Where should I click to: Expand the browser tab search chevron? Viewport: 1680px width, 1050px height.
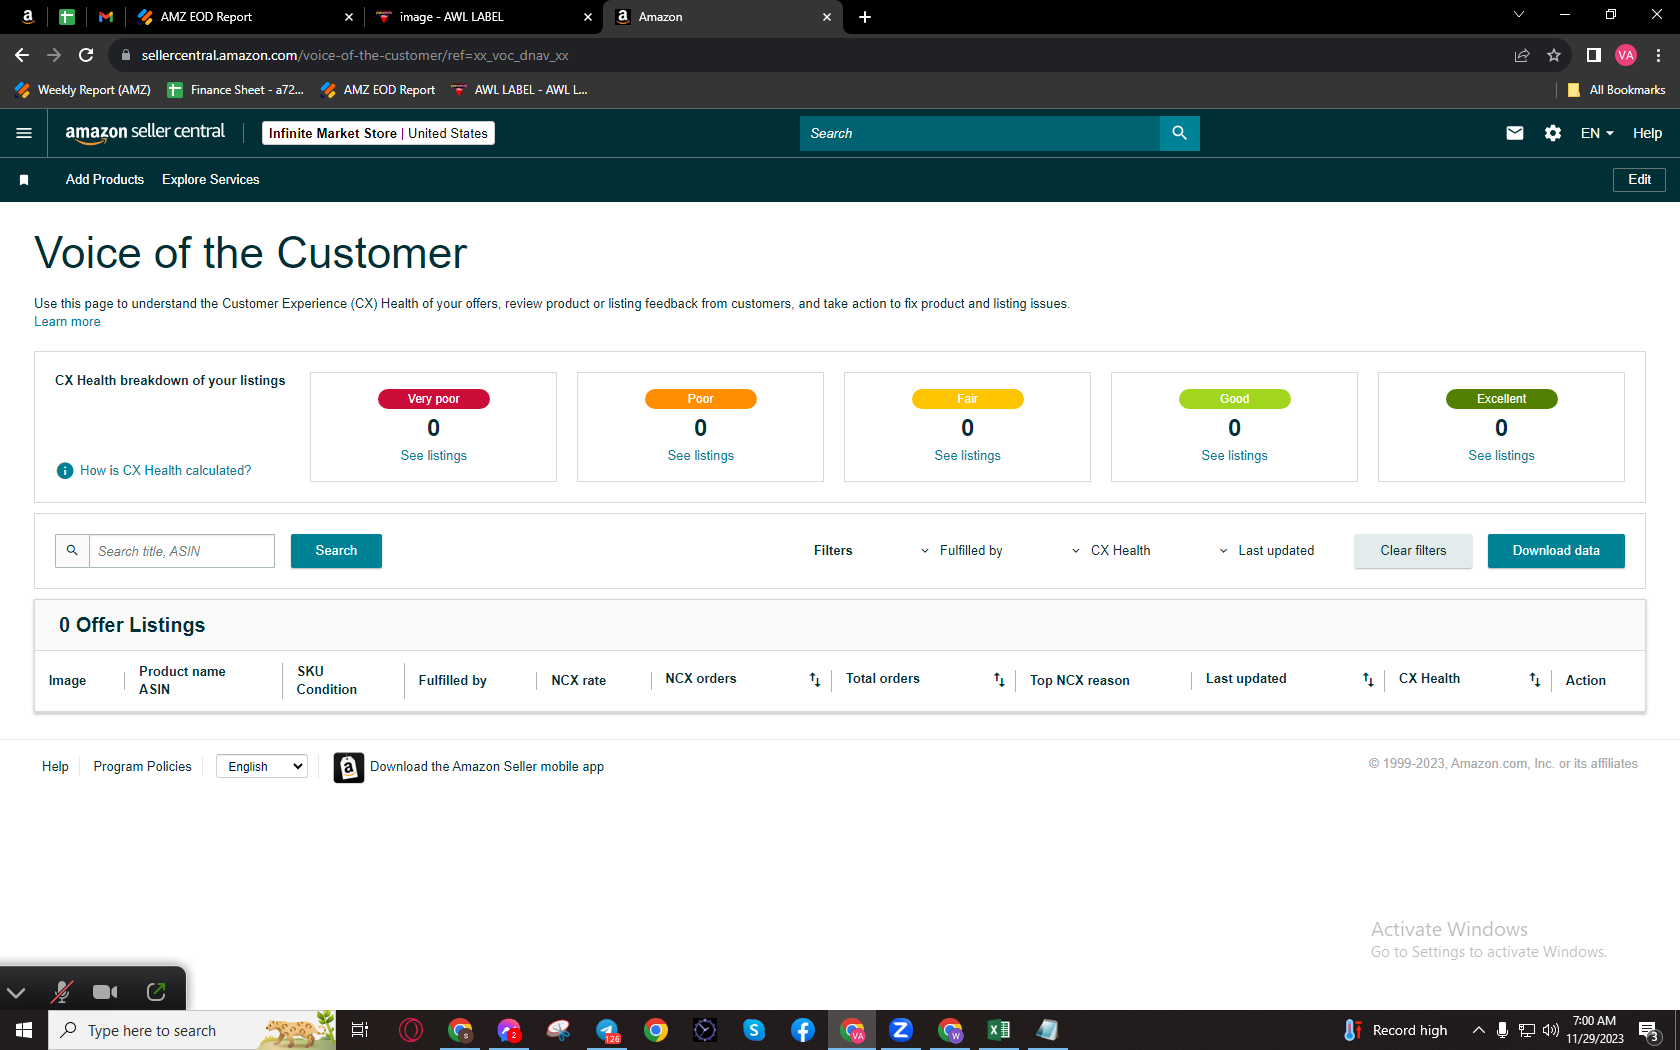[1519, 15]
